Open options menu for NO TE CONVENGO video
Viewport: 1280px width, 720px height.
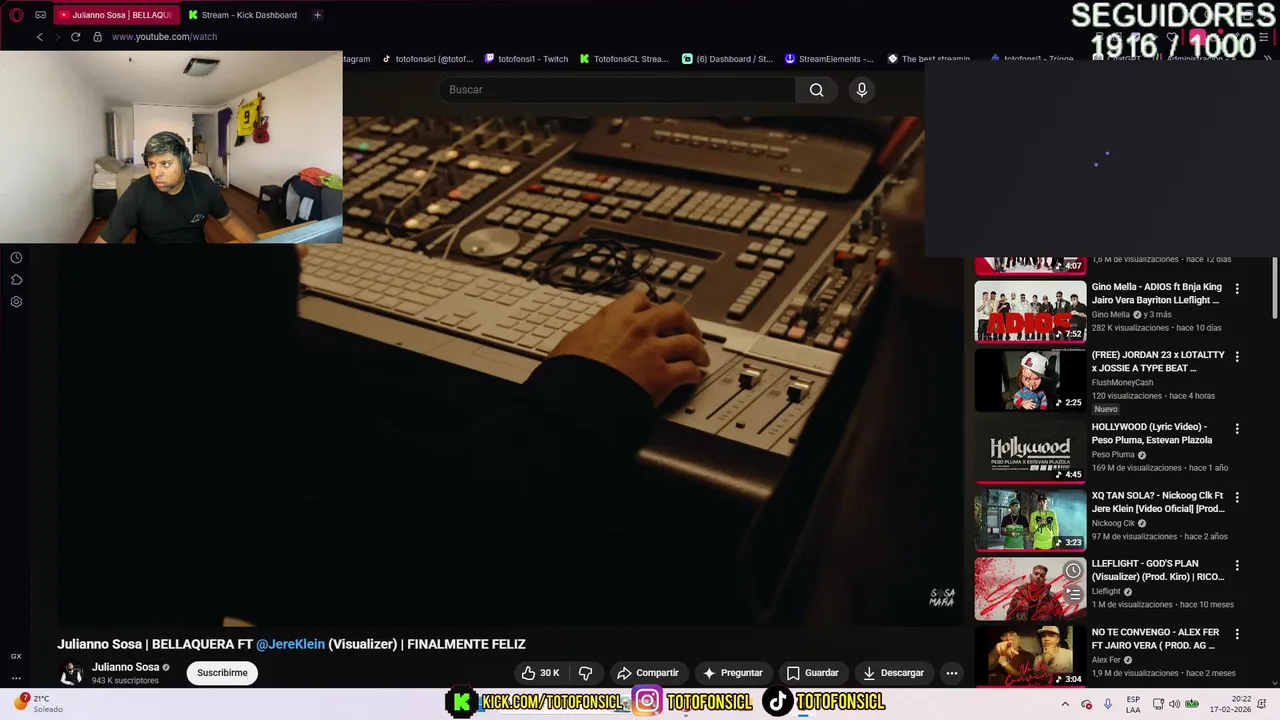(1237, 634)
